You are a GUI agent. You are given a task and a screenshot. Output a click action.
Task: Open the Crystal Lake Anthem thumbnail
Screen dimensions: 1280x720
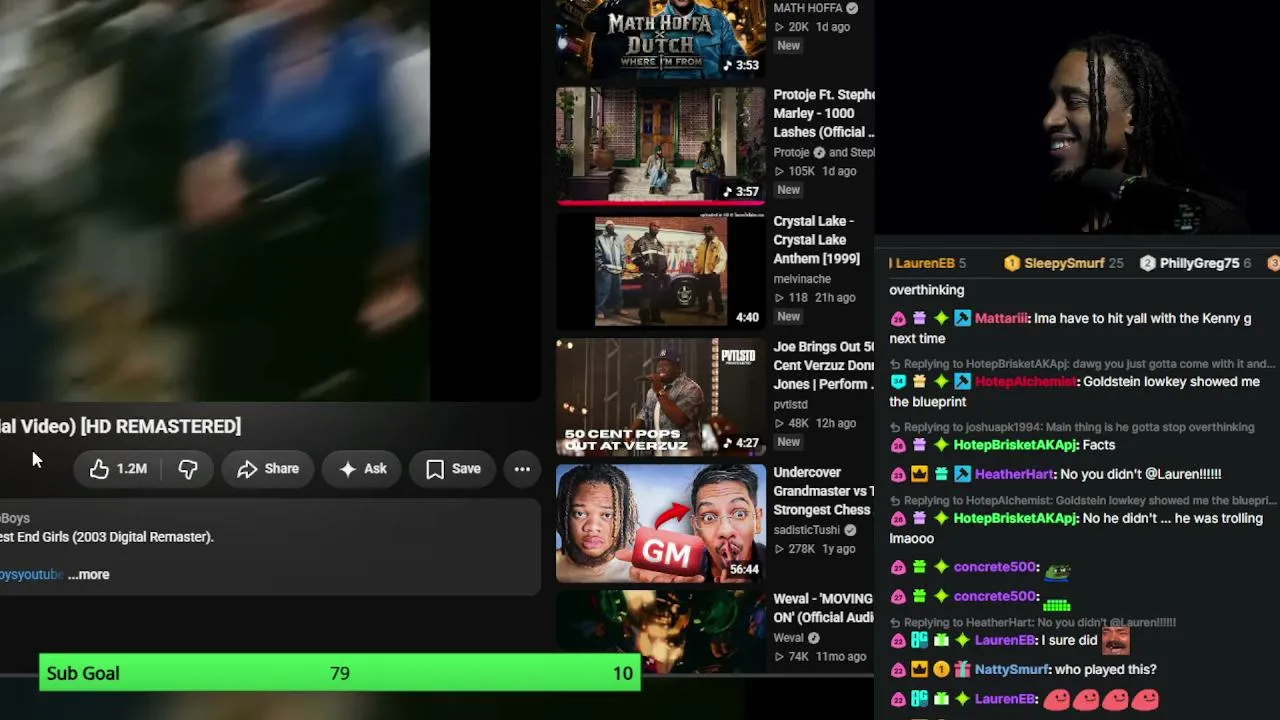tap(660, 272)
